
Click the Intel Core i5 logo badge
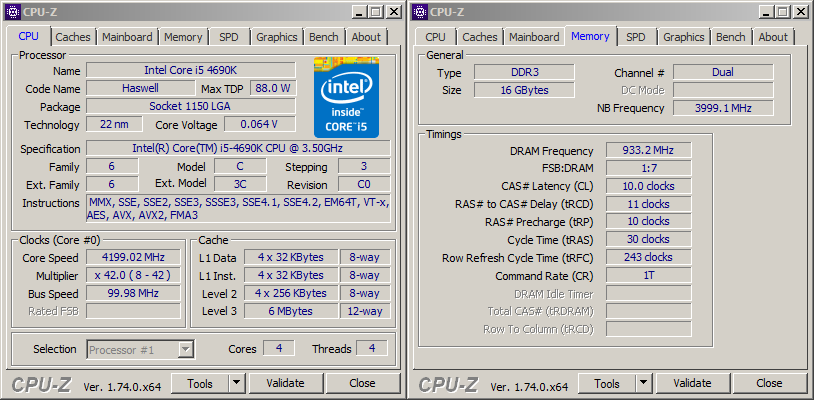point(346,97)
